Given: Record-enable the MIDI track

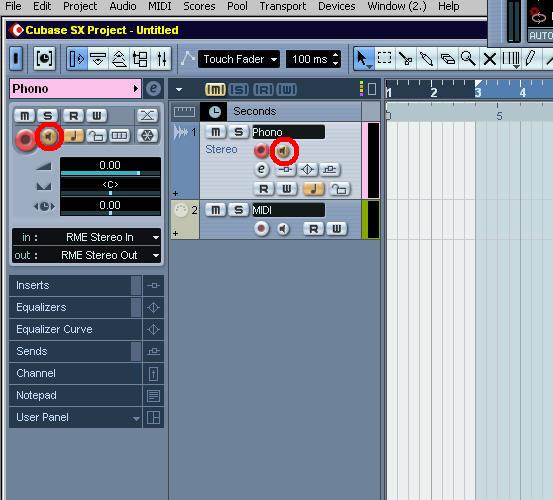Looking at the screenshot, I should point(261,229).
